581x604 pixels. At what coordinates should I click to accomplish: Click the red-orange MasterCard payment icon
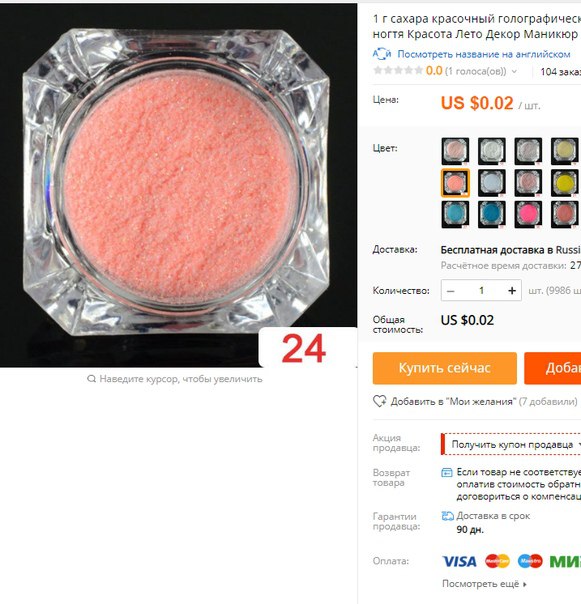(497, 561)
